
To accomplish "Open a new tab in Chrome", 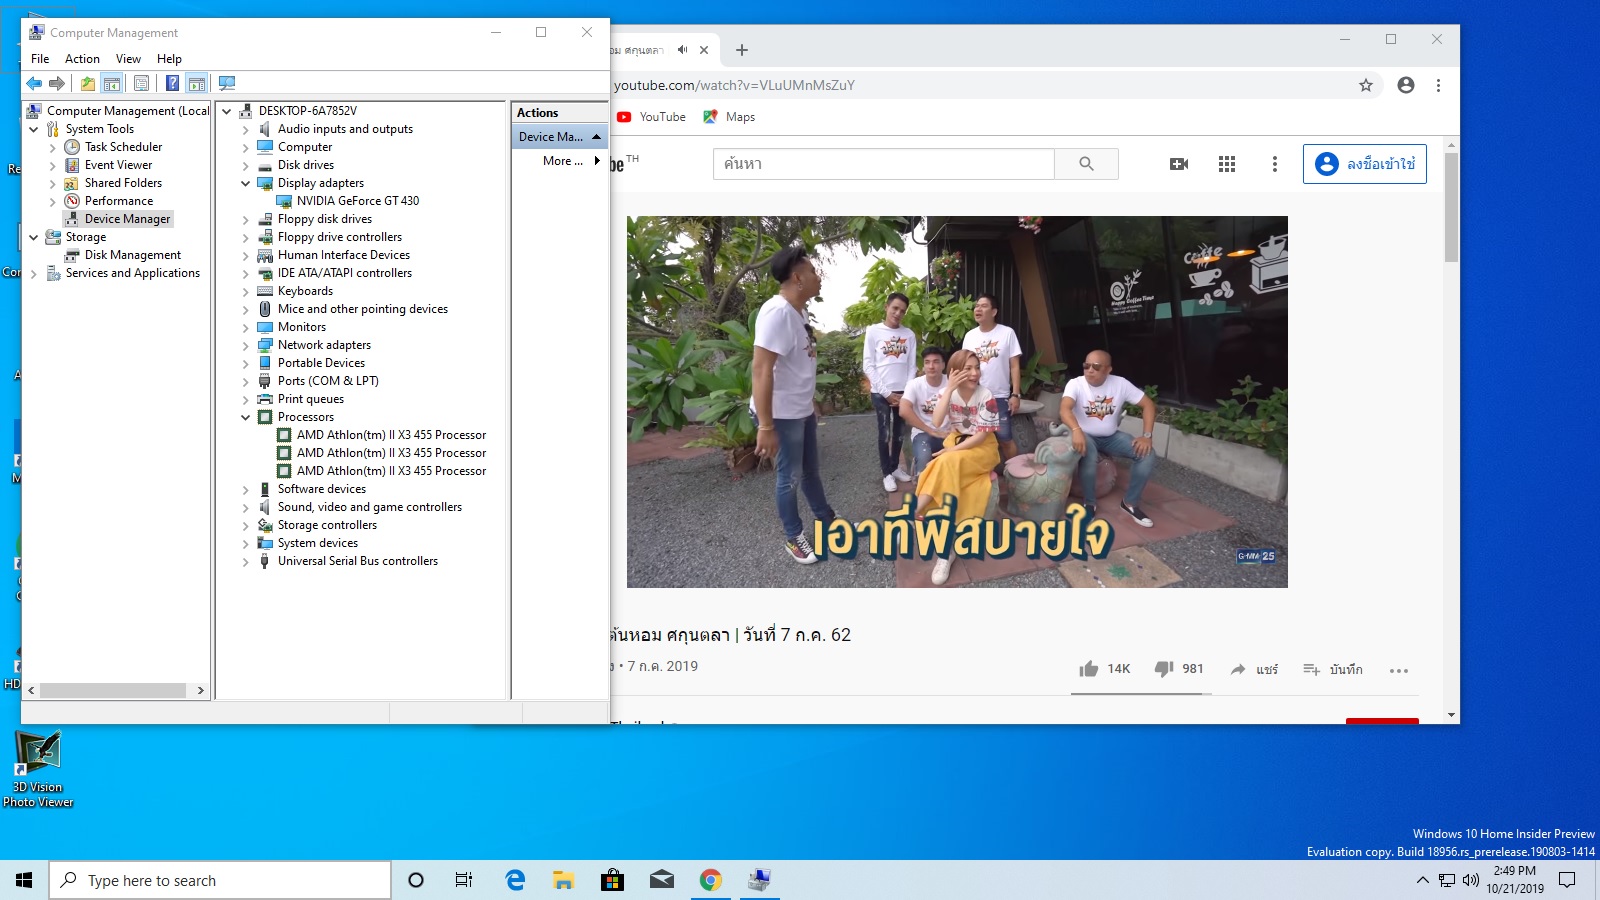I will pyautogui.click(x=742, y=50).
